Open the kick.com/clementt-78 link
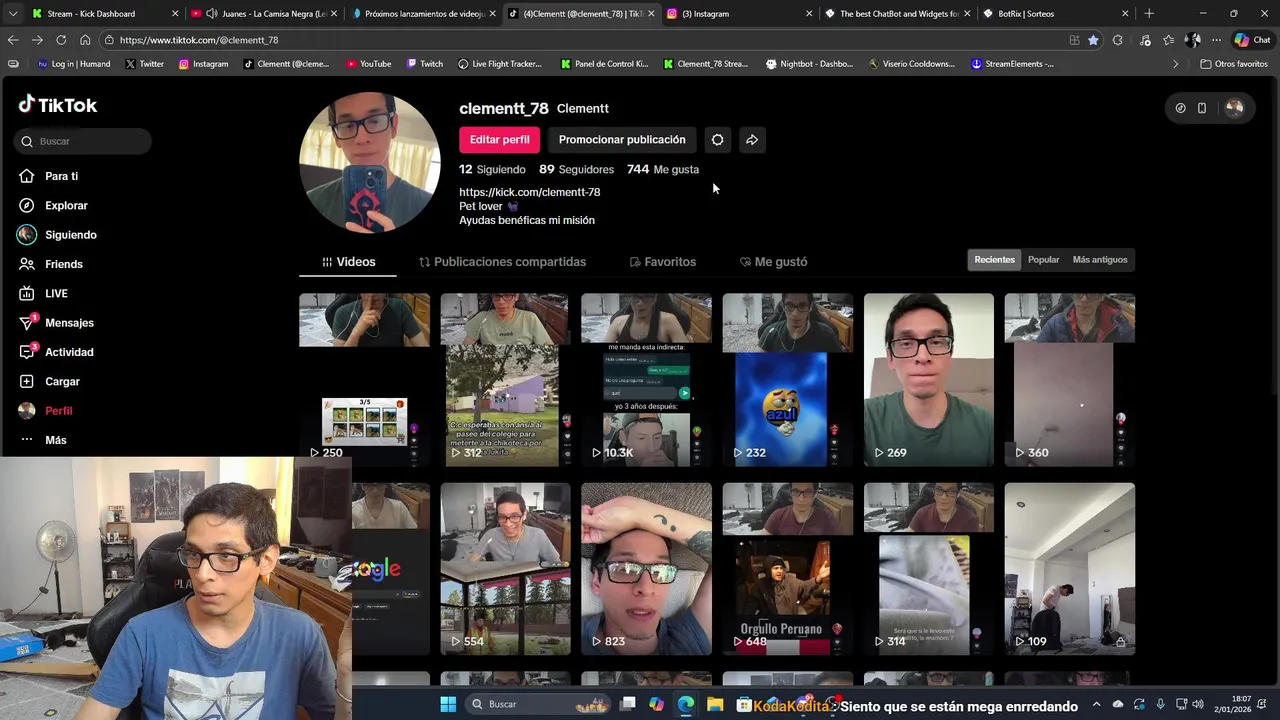Screen dimensions: 1280x720 click(x=529, y=192)
